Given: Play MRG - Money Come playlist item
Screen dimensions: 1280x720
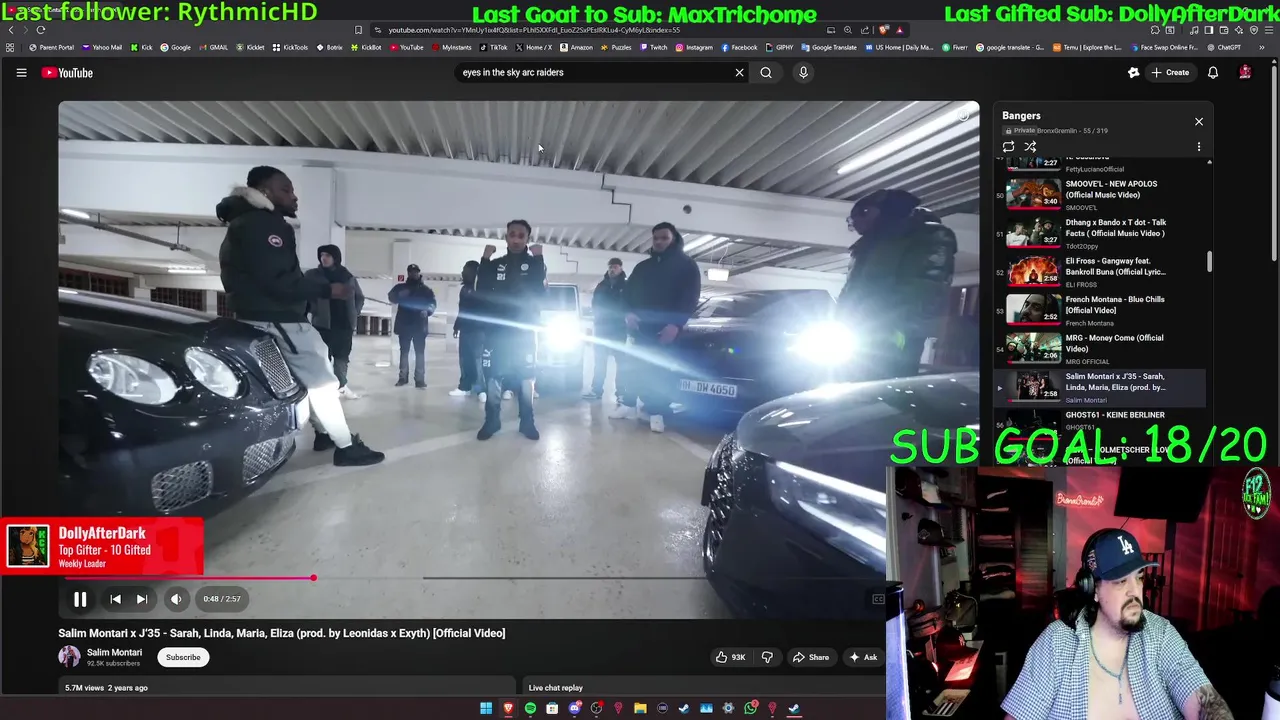Looking at the screenshot, I should point(1100,348).
